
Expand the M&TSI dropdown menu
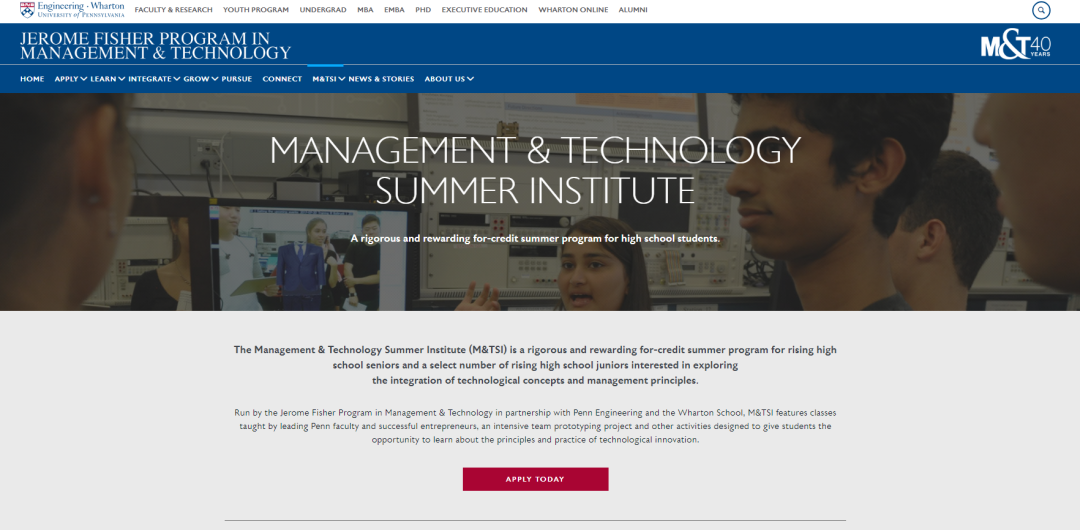click(329, 79)
